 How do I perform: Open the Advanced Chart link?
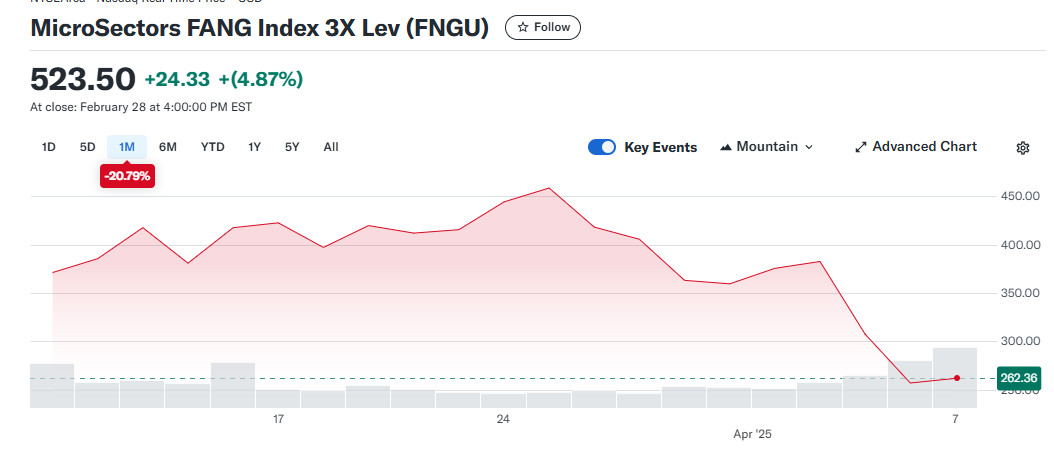pyautogui.click(x=924, y=147)
